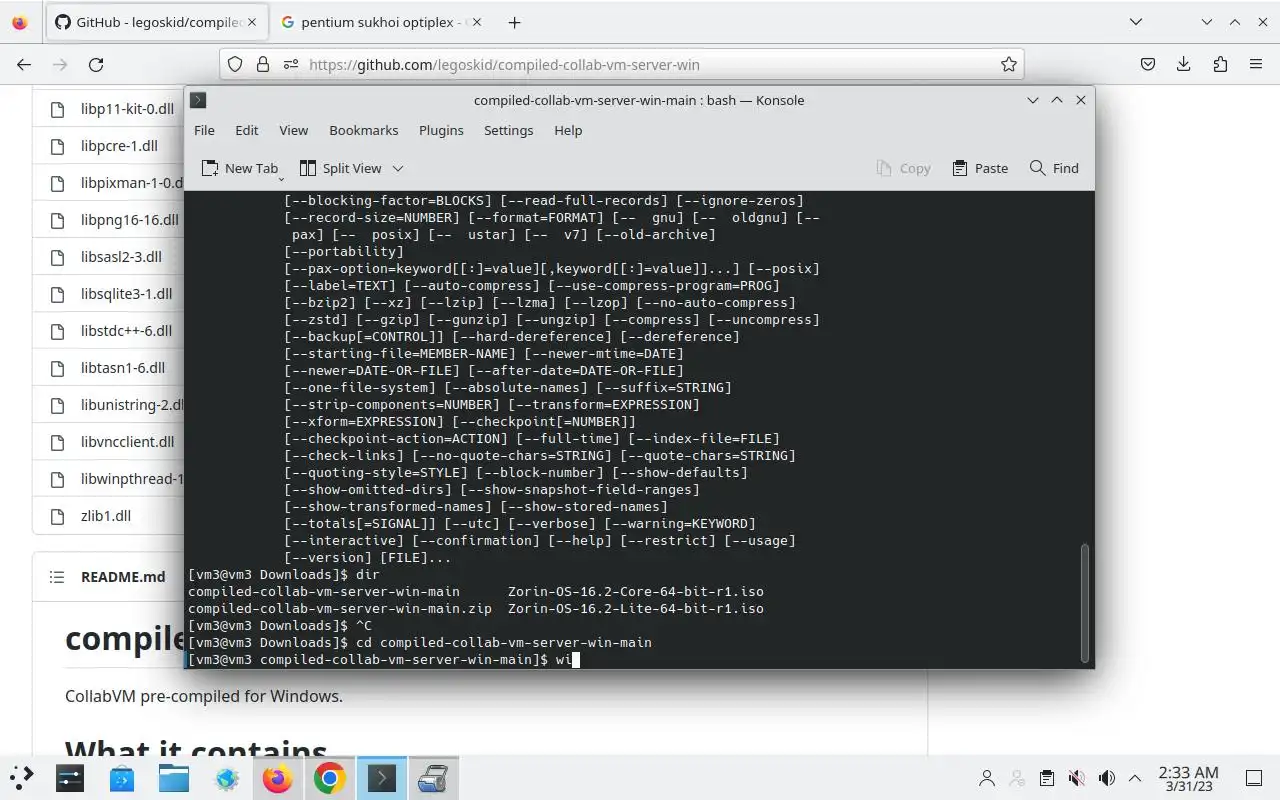1280x800 pixels.
Task: Click the Konsole terminal taskbar icon
Action: pyautogui.click(x=382, y=777)
